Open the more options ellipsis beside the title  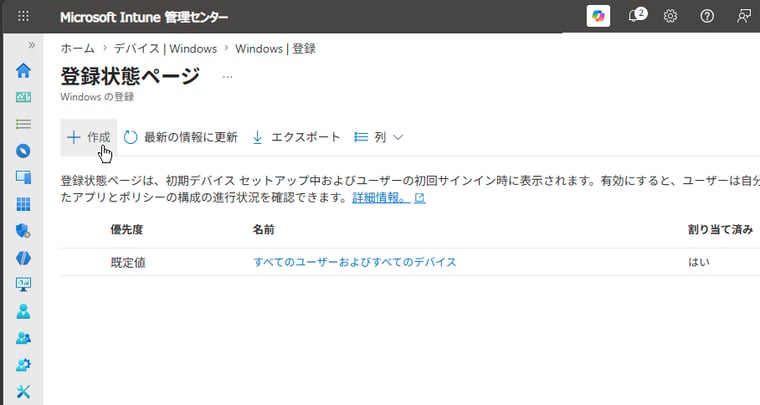coord(227,77)
